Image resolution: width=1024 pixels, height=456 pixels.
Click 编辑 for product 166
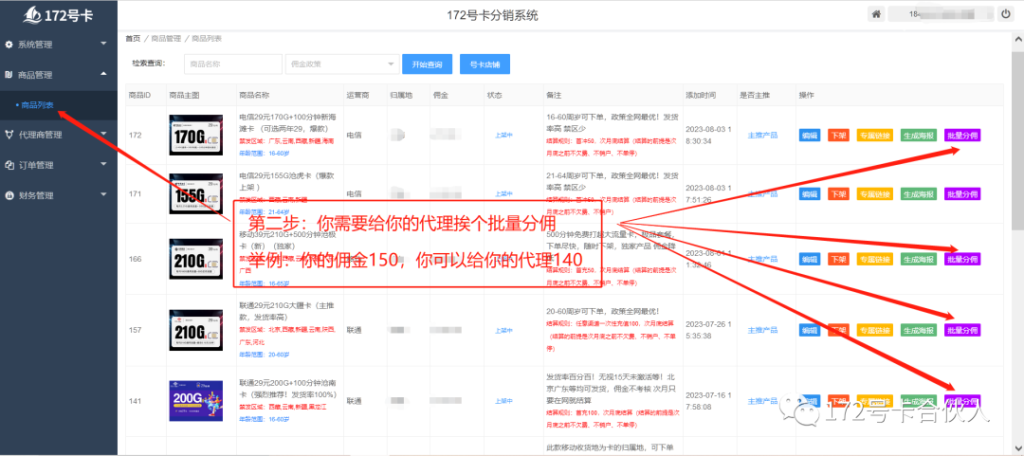tap(810, 259)
